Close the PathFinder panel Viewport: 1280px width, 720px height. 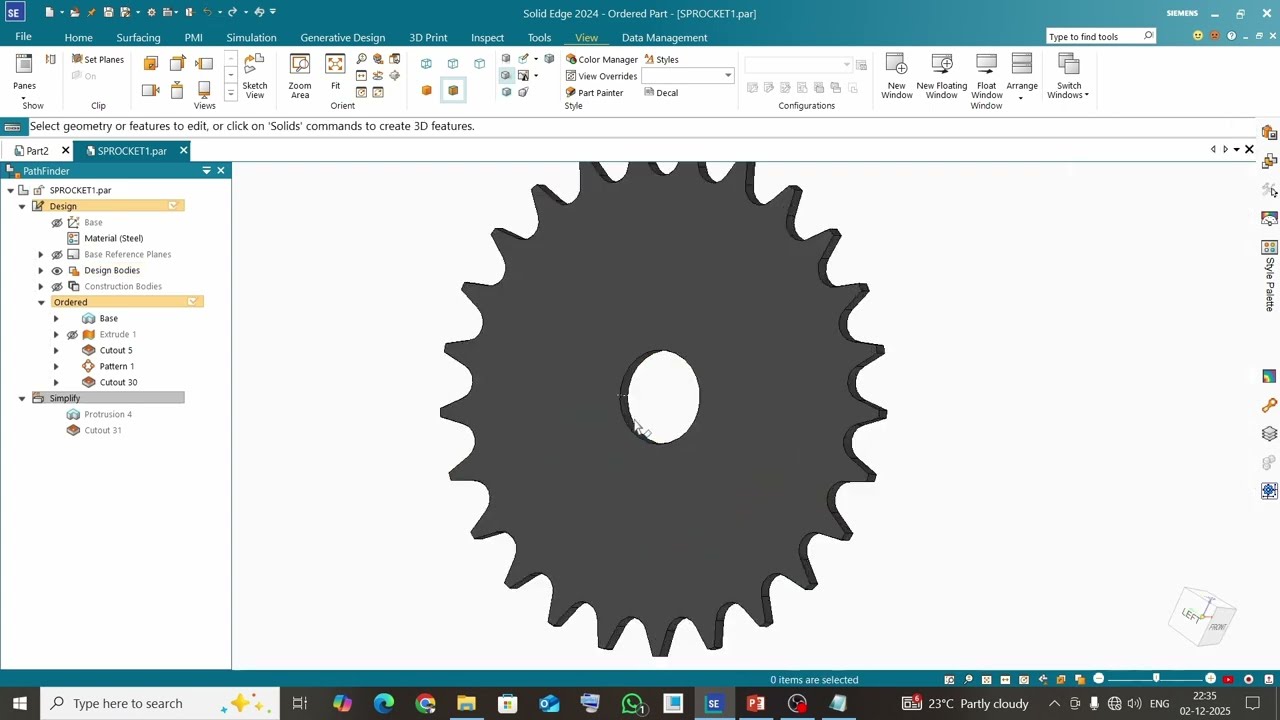pyautogui.click(x=221, y=171)
